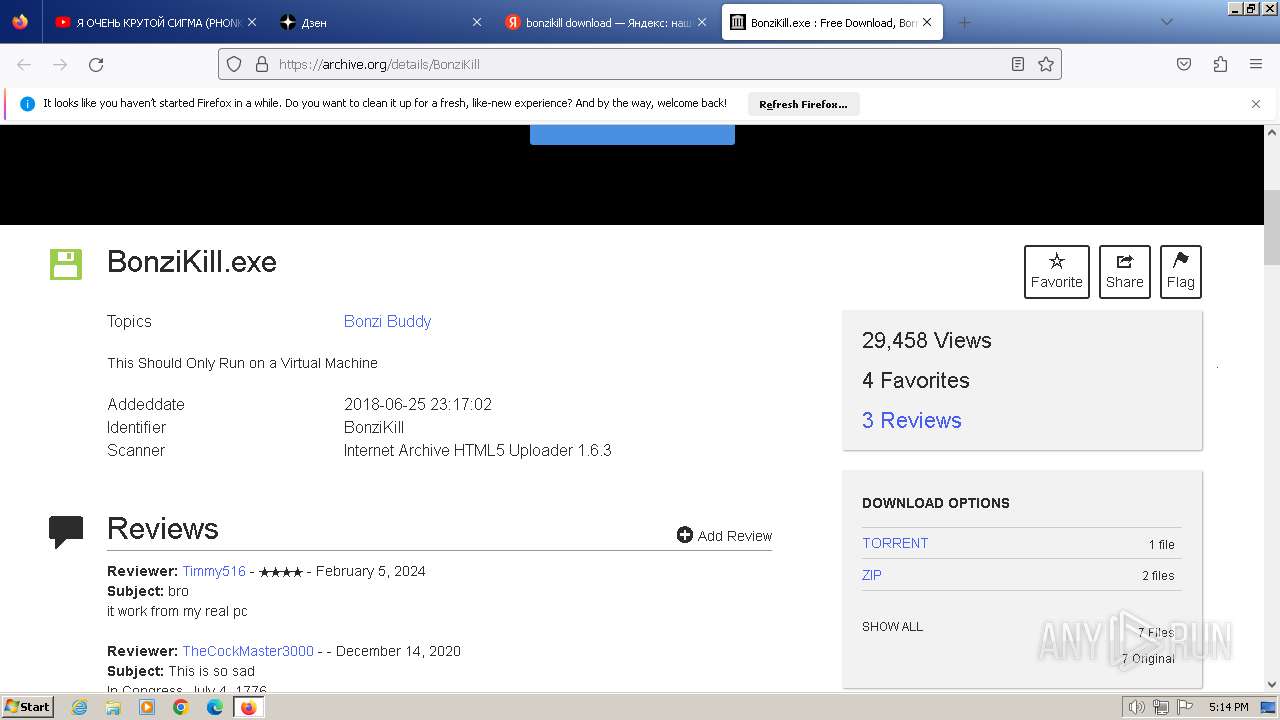Switch to the Яндекс bonzikill download tab
1280x720 pixels.
tap(607, 22)
